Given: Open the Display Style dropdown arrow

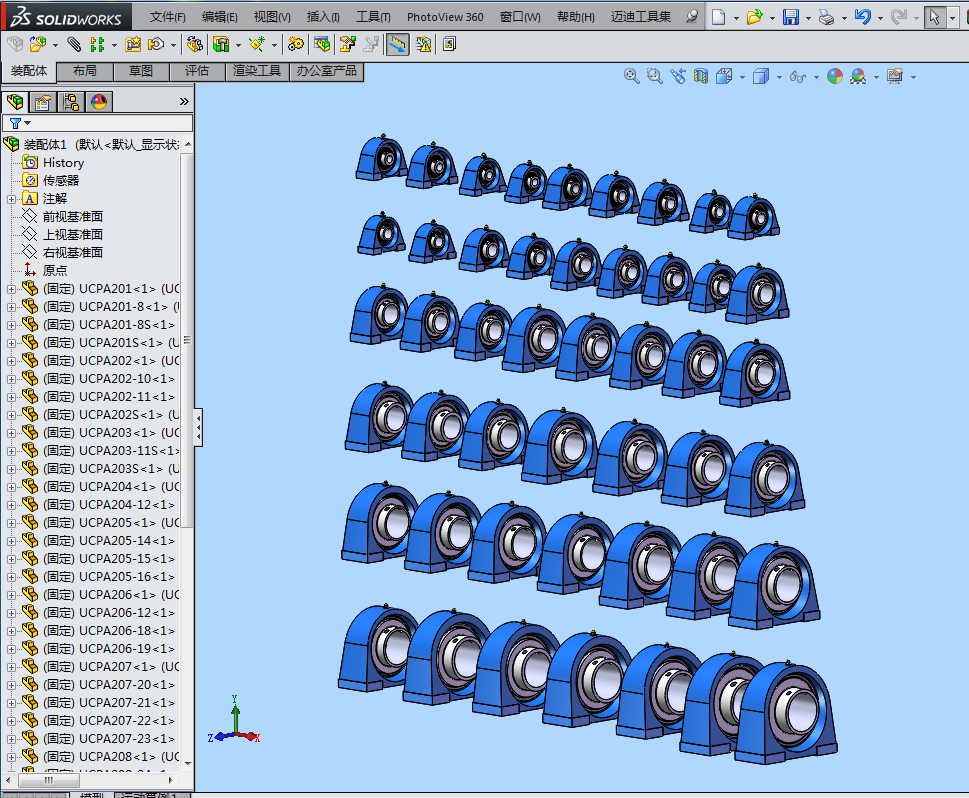Looking at the screenshot, I should 779,77.
